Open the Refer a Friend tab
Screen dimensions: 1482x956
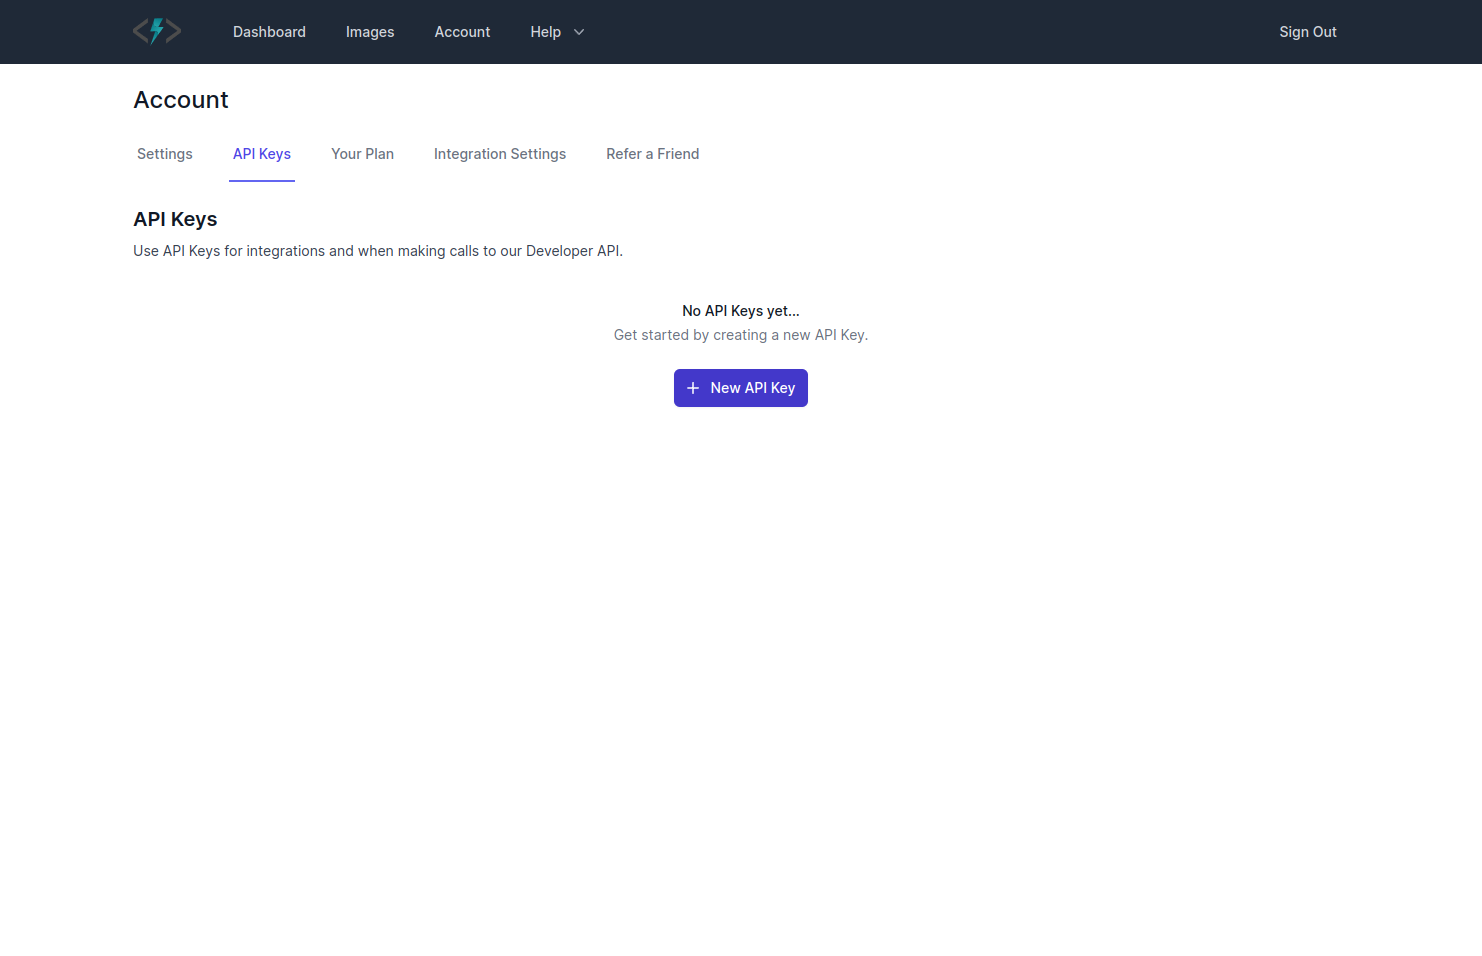click(x=653, y=154)
